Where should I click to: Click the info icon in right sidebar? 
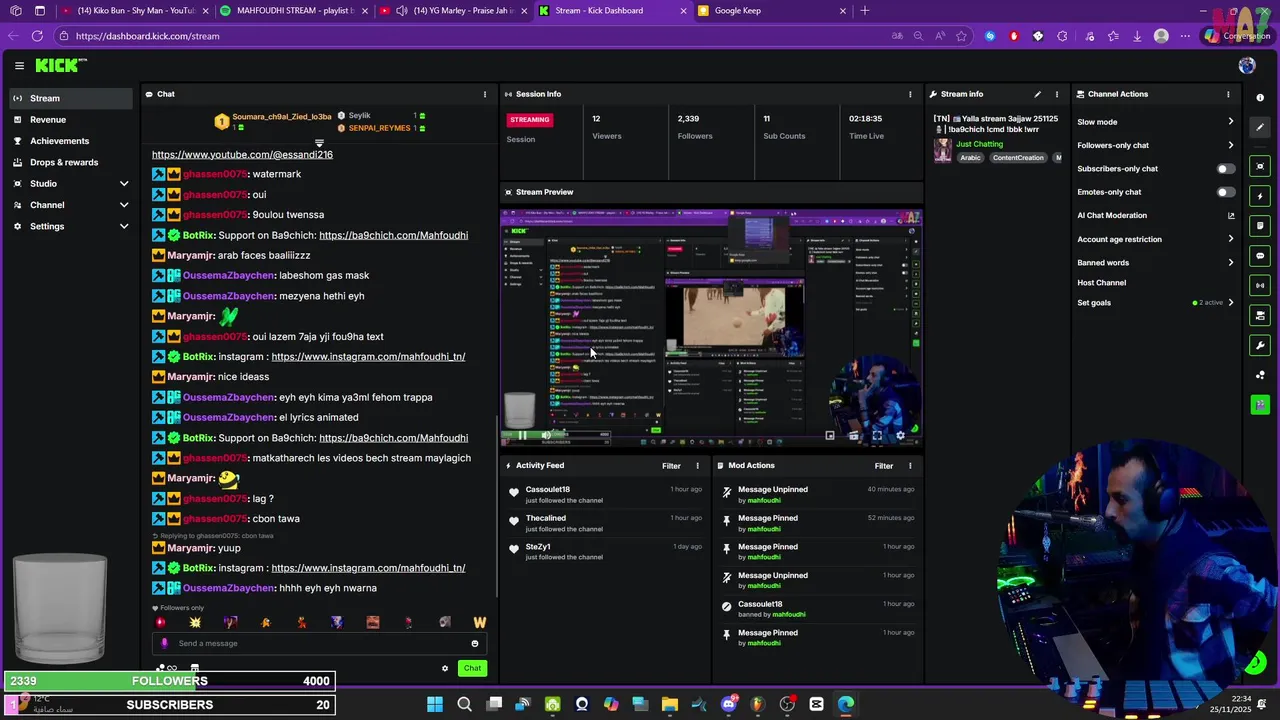[1260, 98]
